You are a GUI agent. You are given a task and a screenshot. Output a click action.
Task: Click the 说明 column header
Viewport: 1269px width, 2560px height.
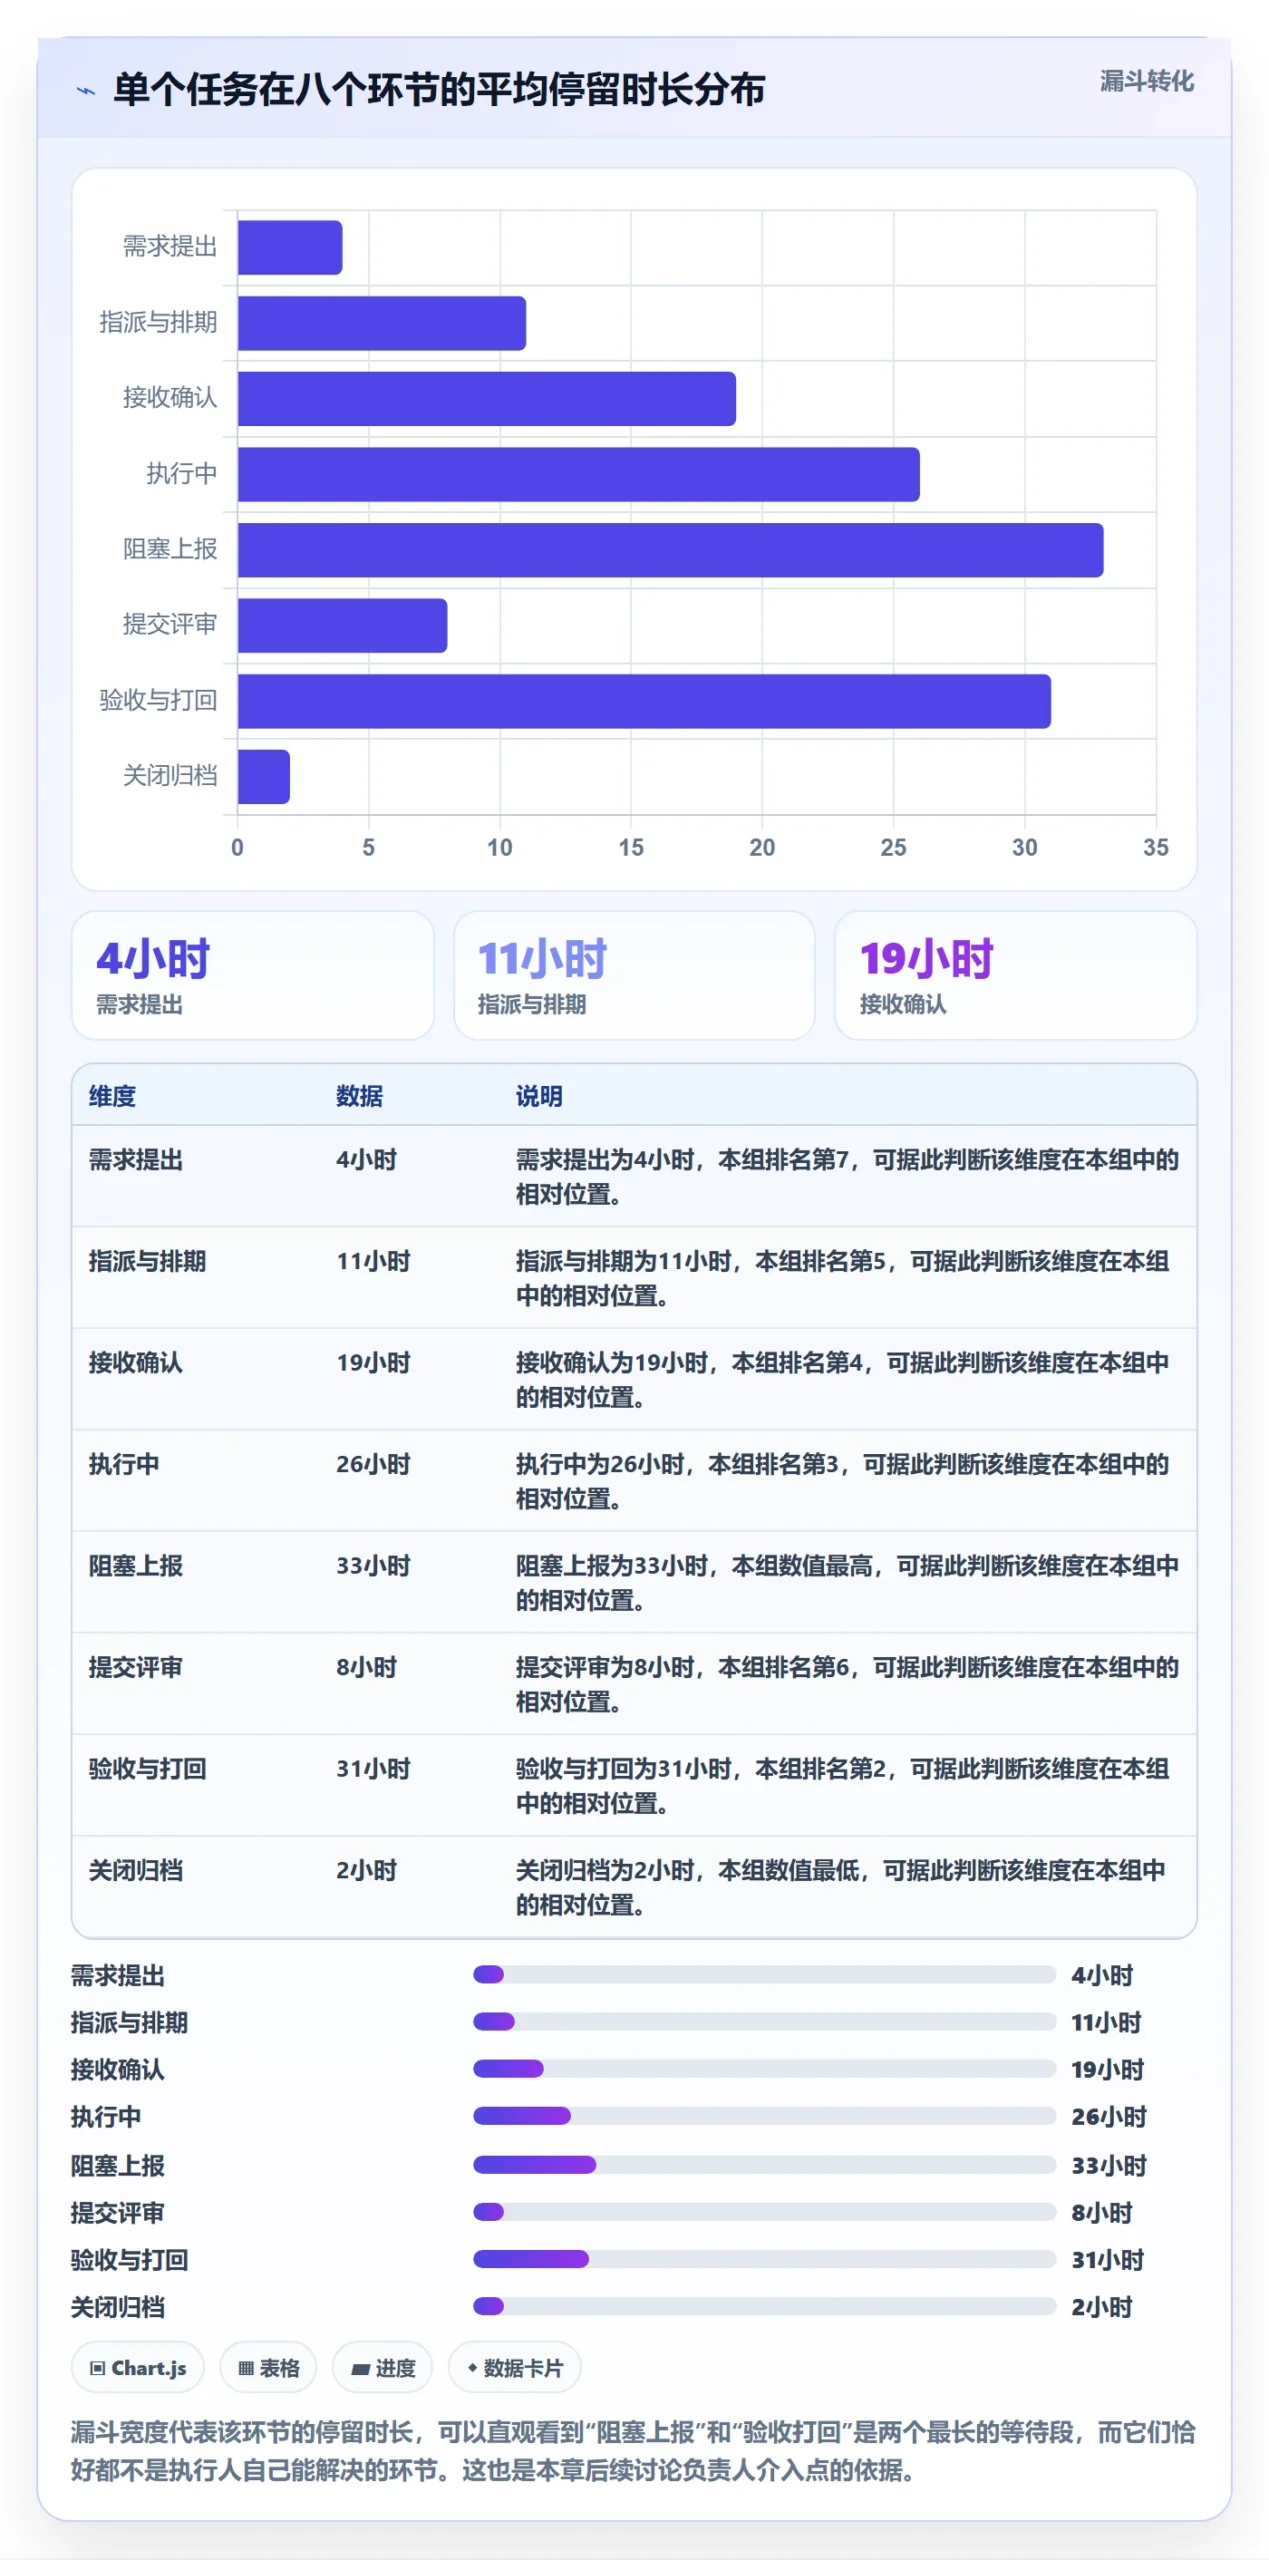[539, 1096]
